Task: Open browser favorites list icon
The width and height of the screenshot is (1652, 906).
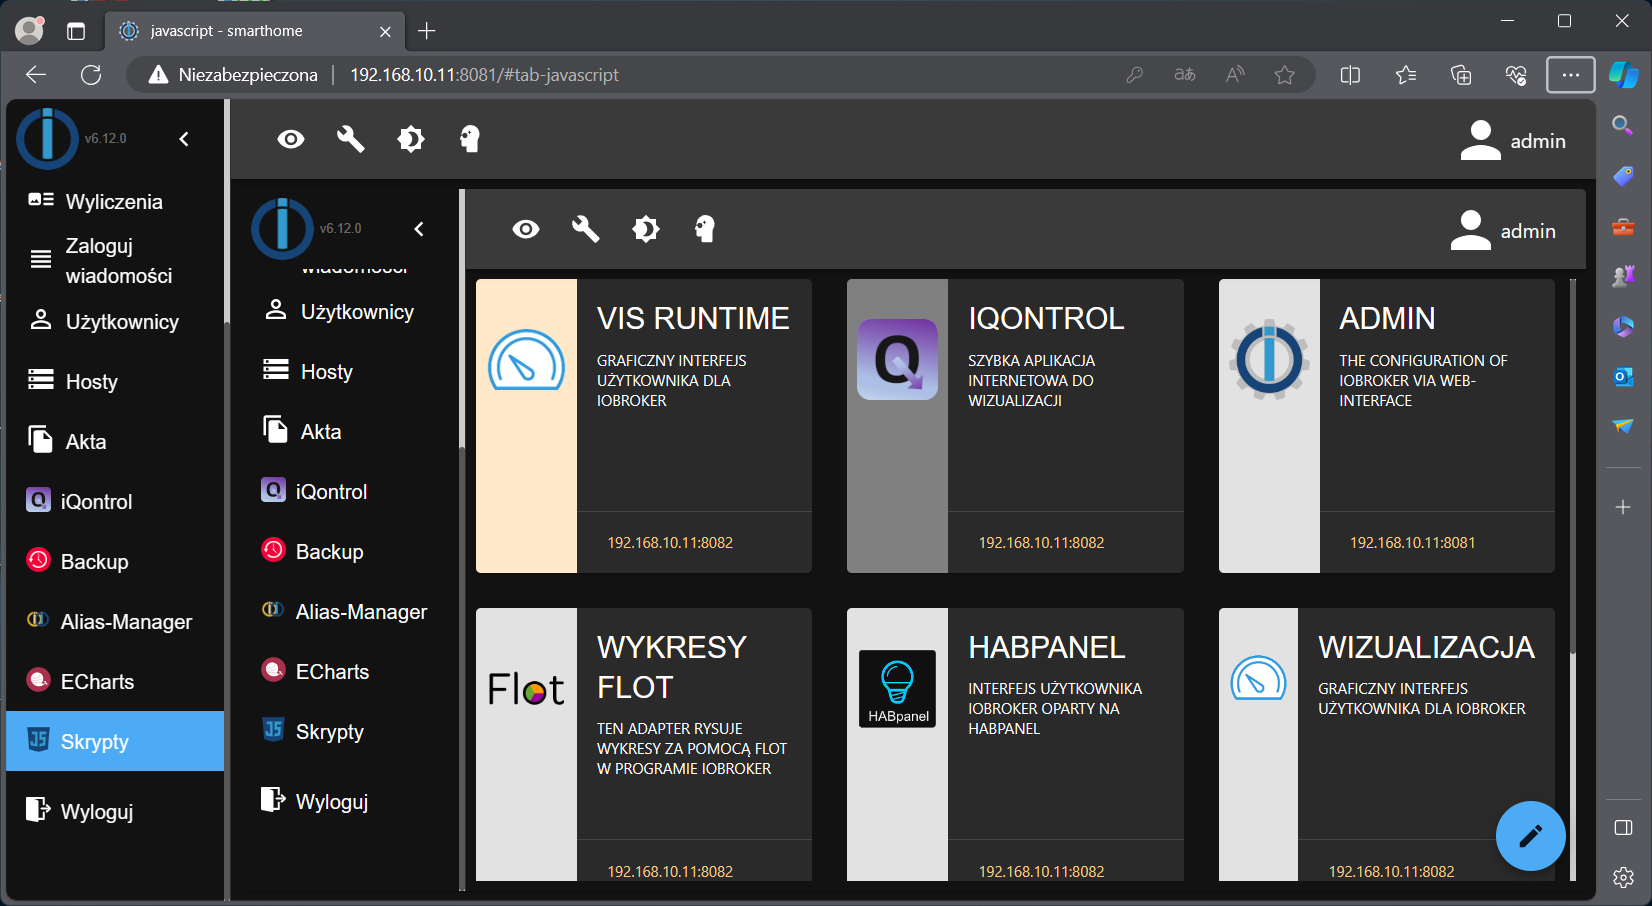Action: click(1406, 75)
